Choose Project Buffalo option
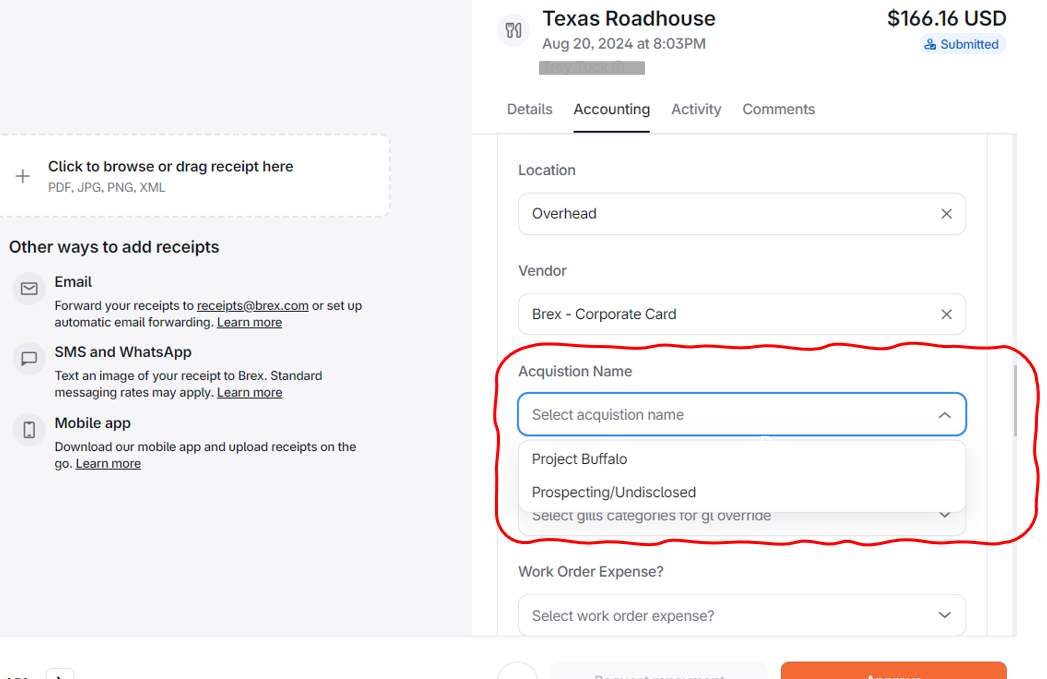The width and height of the screenshot is (1047, 679). coord(742,459)
